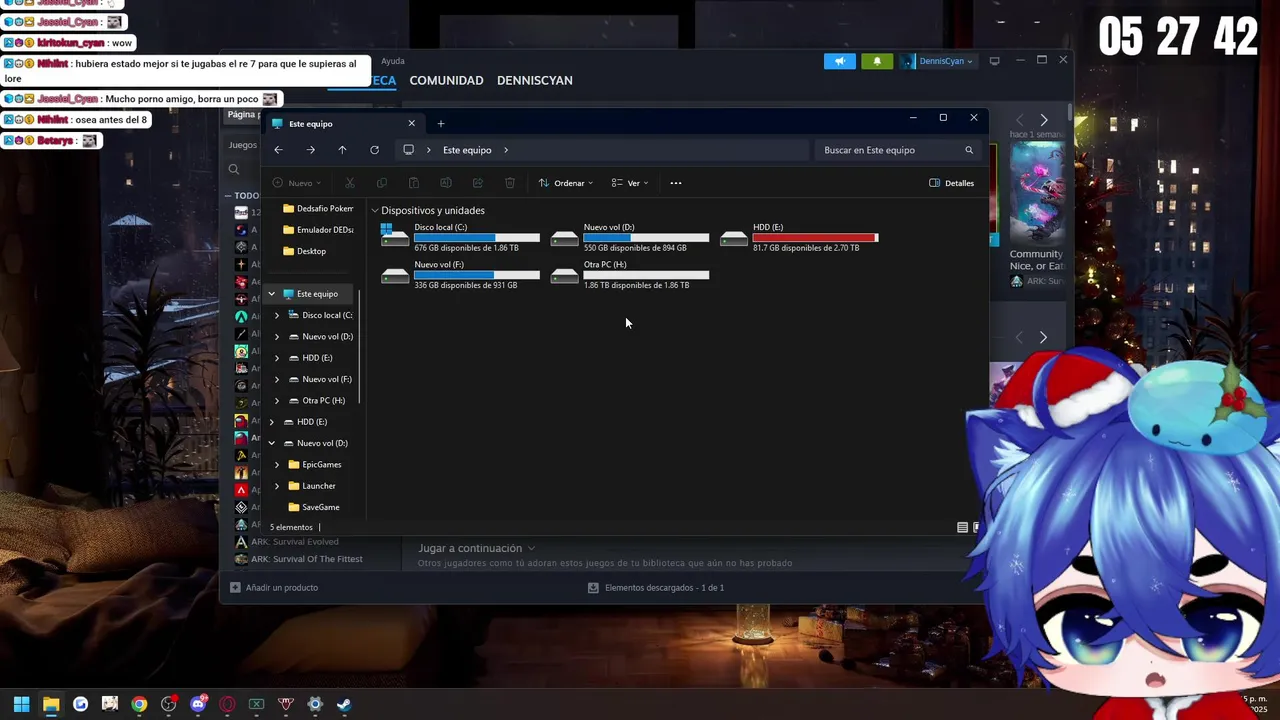Click Steam announcements megaphone icon

click(840, 61)
